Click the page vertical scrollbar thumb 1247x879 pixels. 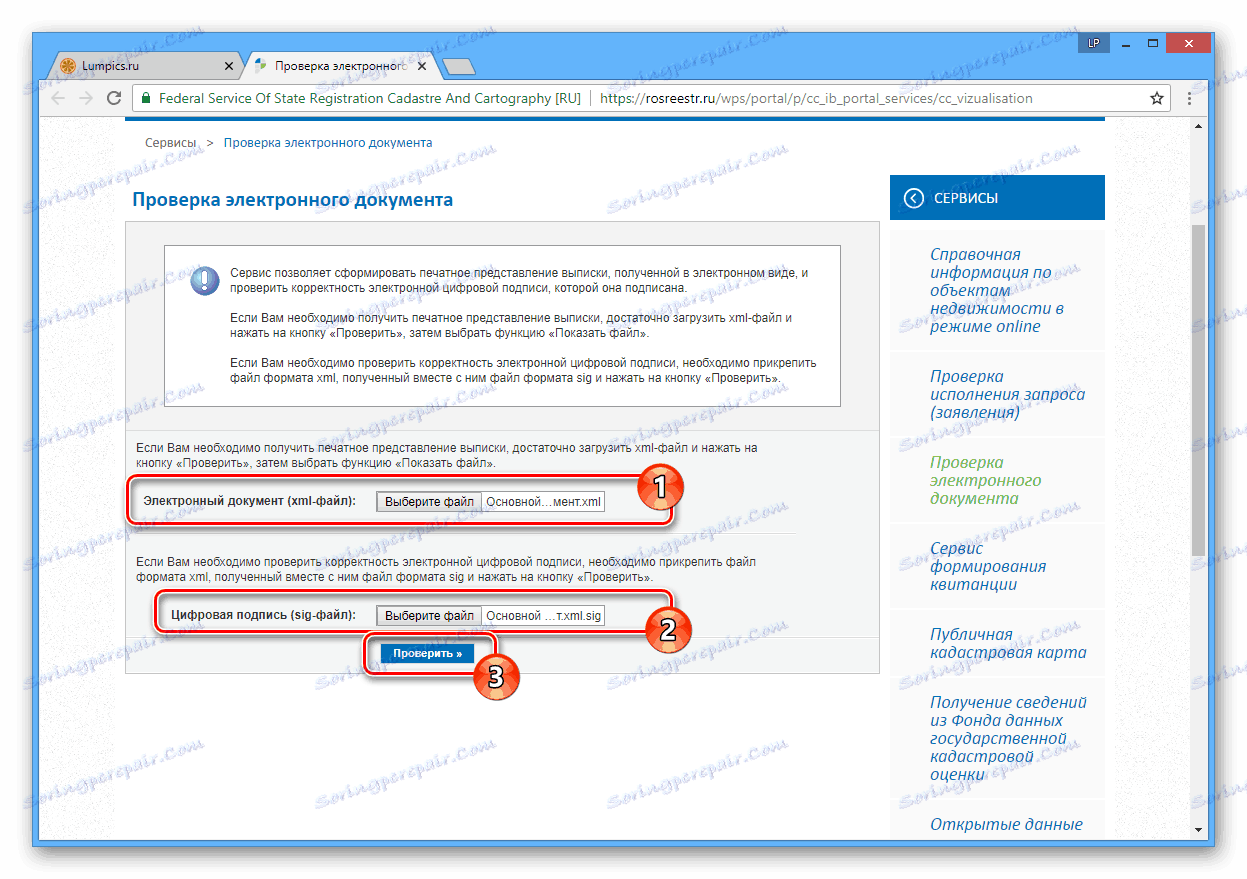1198,390
